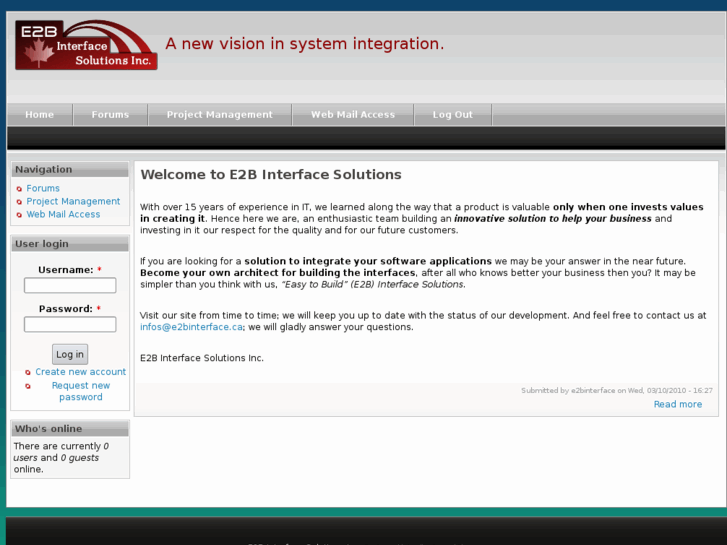Open Web Mail Access link in Navigation sidebar
This screenshot has height=545, width=727.
[63, 214]
